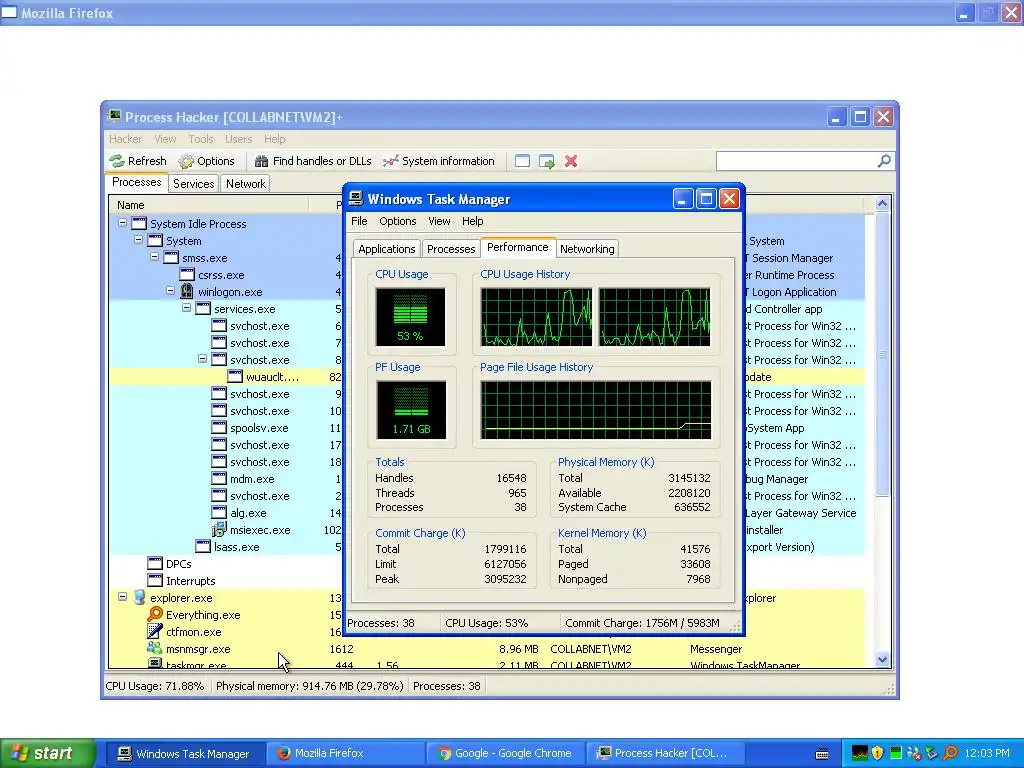Viewport: 1024px width, 768px height.
Task: Open Task Manager's File menu
Action: (x=359, y=221)
